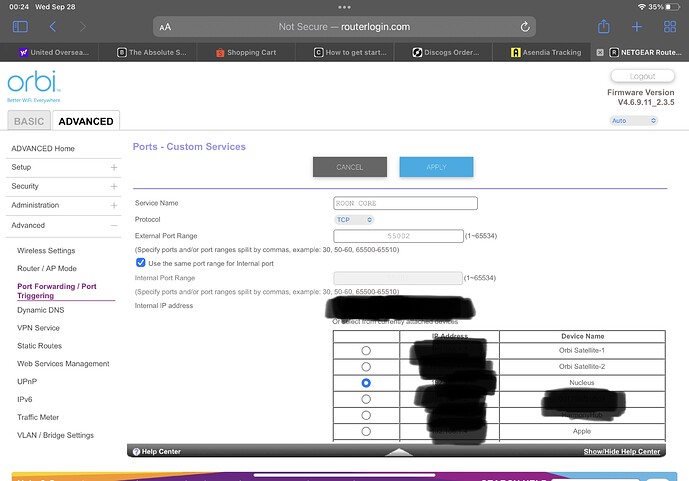689x481 pixels.
Task: Collapse the Advanced section minus
Action: click(114, 225)
